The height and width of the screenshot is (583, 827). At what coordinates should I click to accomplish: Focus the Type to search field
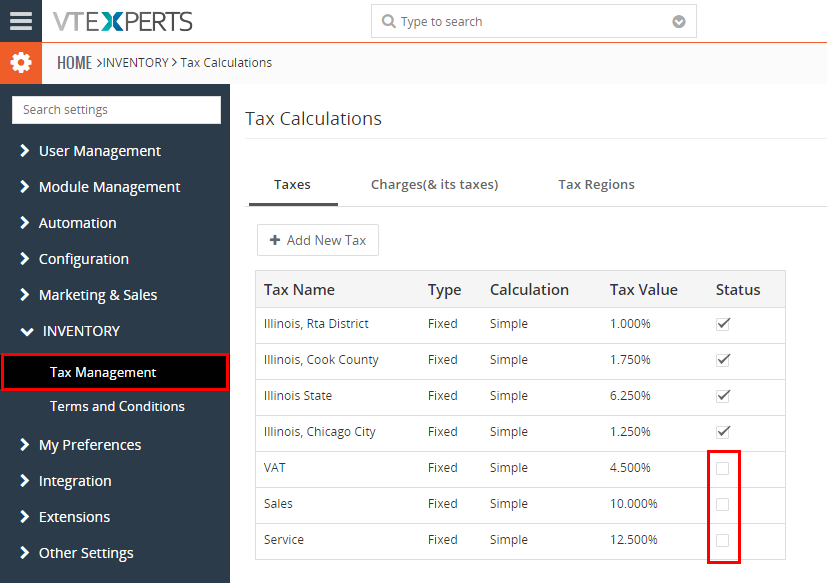(x=533, y=21)
